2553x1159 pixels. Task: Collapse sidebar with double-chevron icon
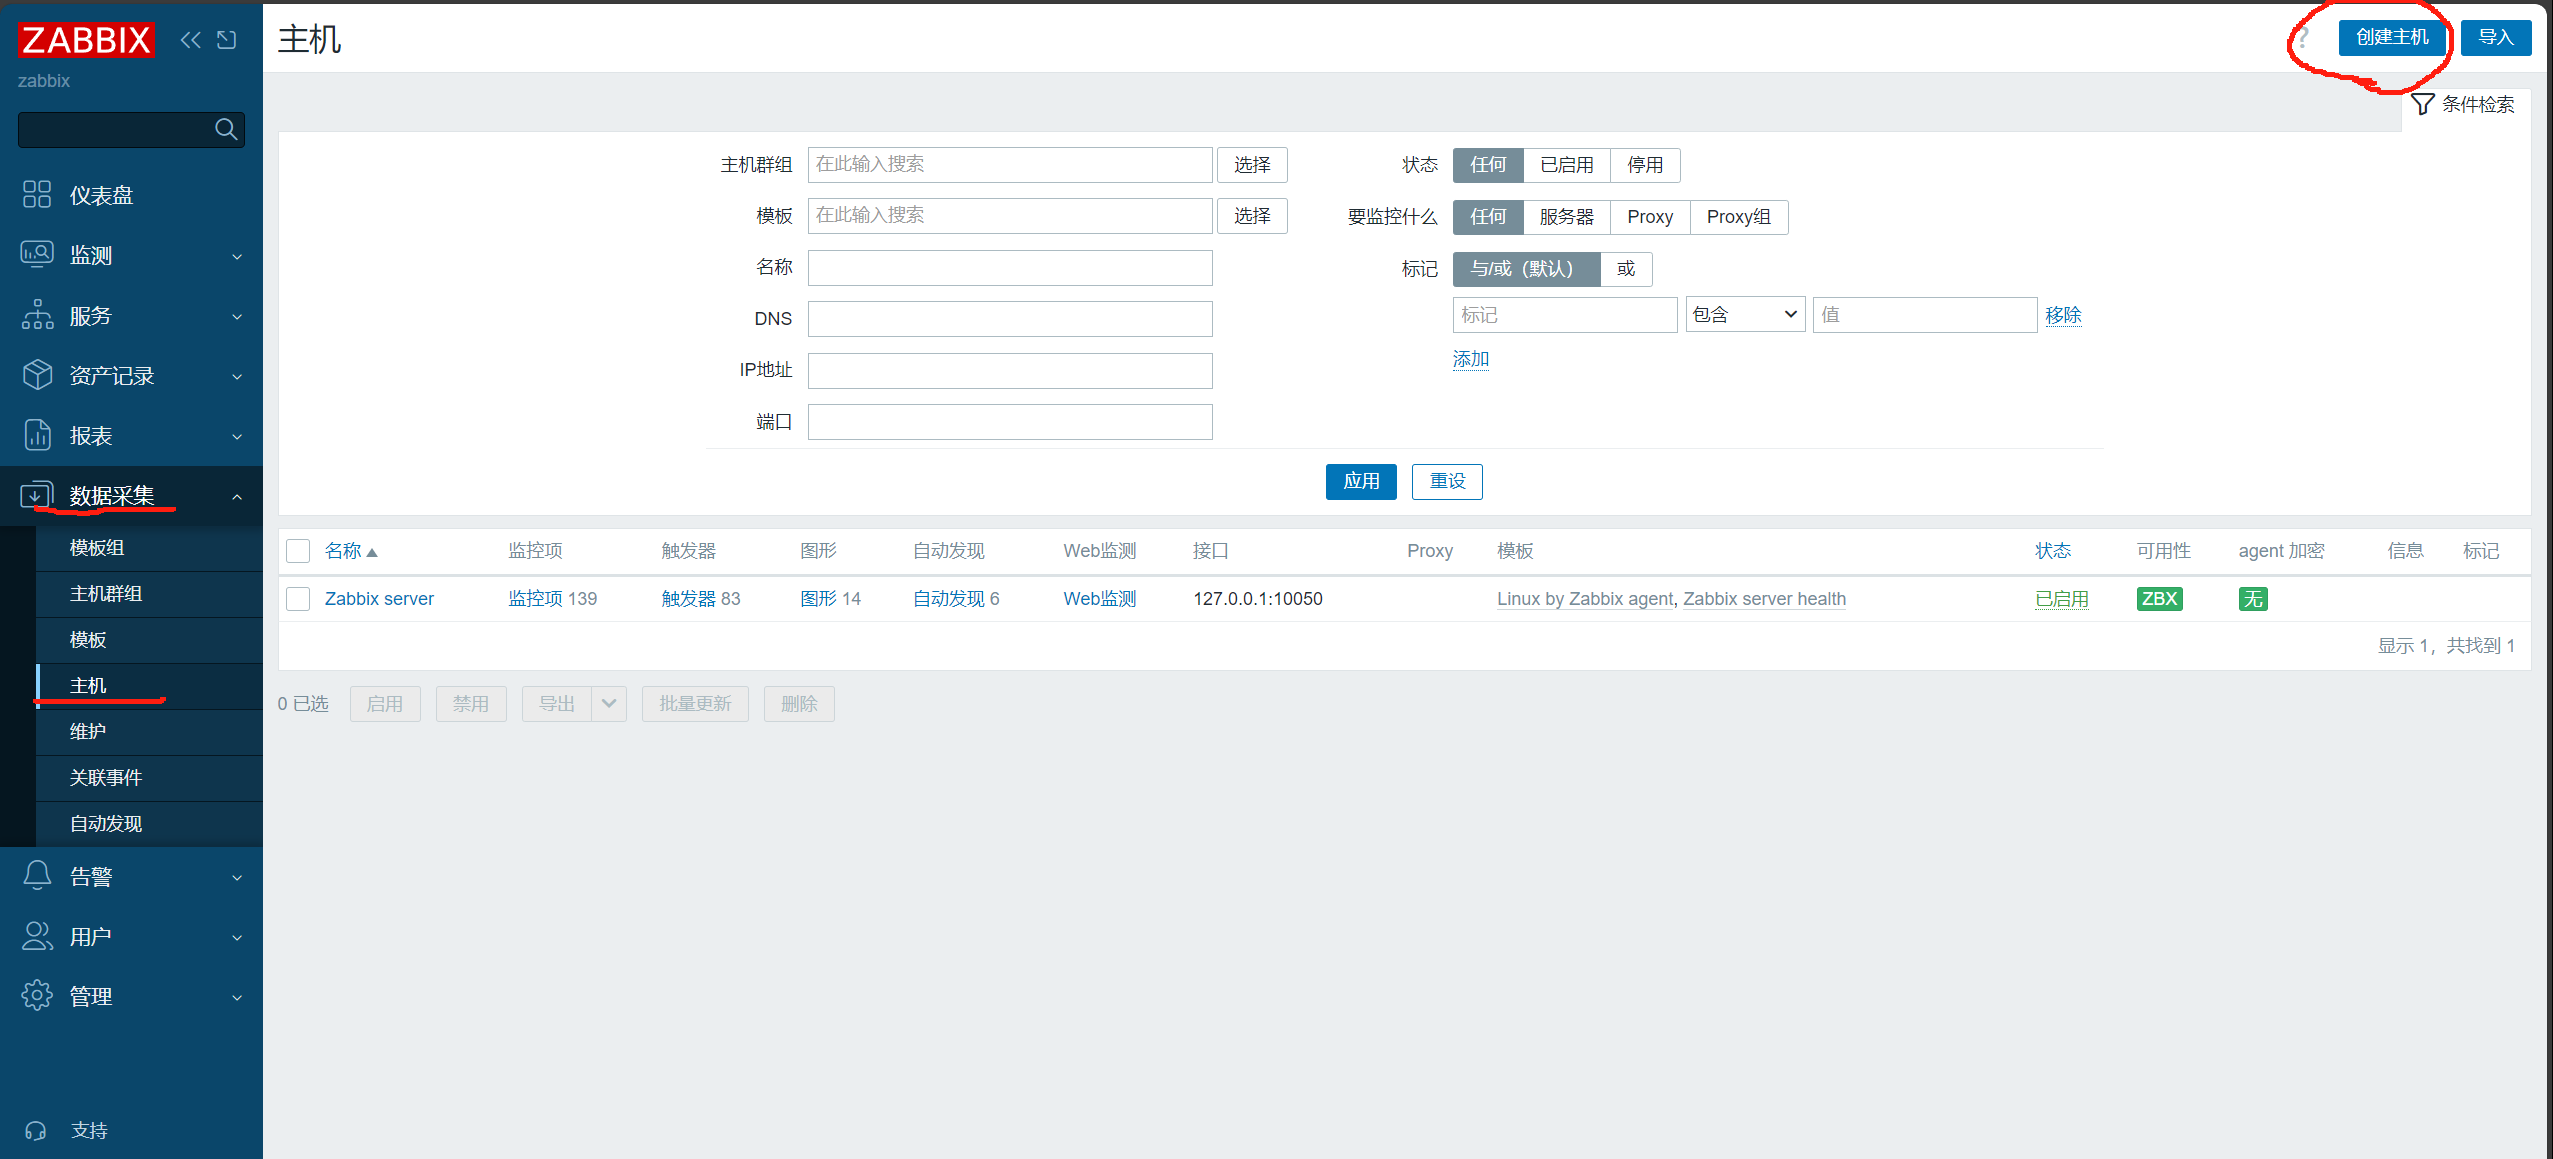[x=190, y=40]
